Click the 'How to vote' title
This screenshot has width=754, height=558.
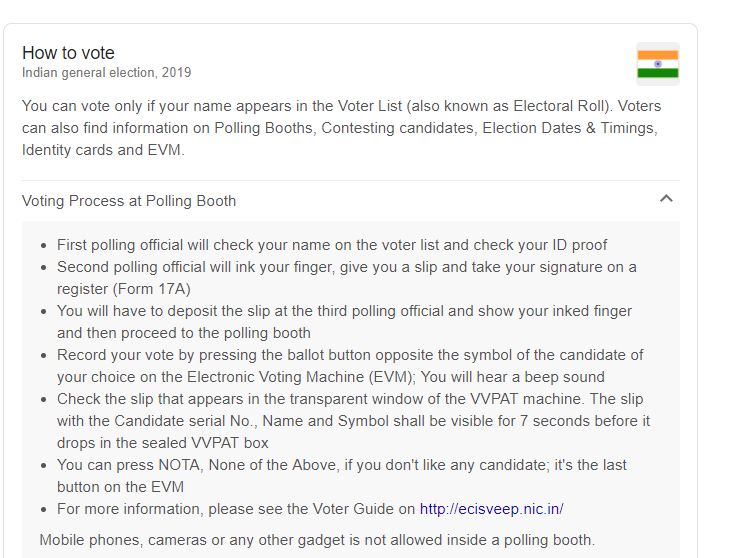pyautogui.click(x=68, y=52)
